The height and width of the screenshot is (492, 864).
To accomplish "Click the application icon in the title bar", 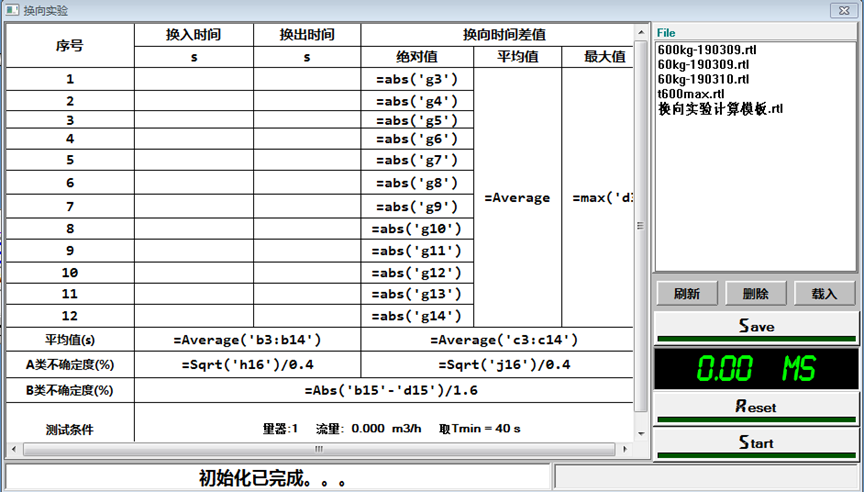I will coord(12,10).
